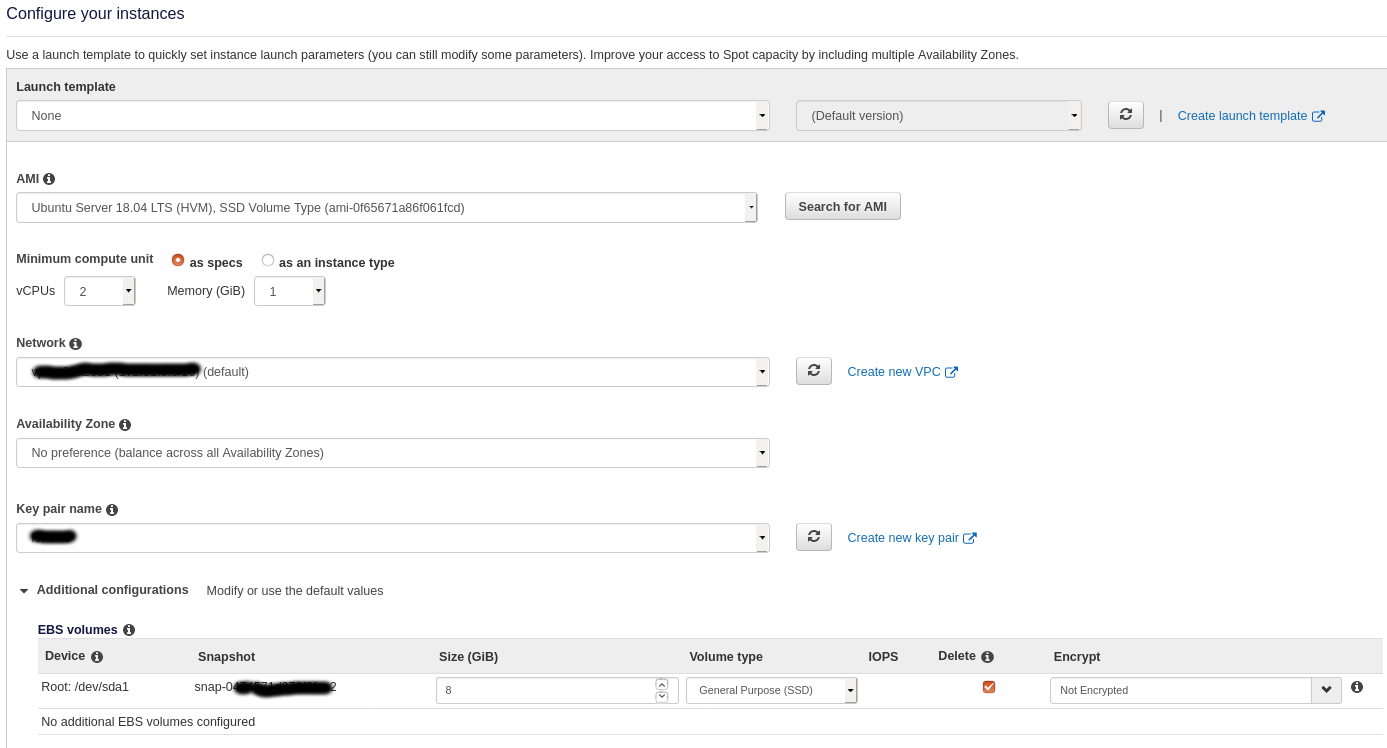This screenshot has width=1387, height=748.
Task: Open the AMI selection dropdown
Action: click(x=386, y=208)
